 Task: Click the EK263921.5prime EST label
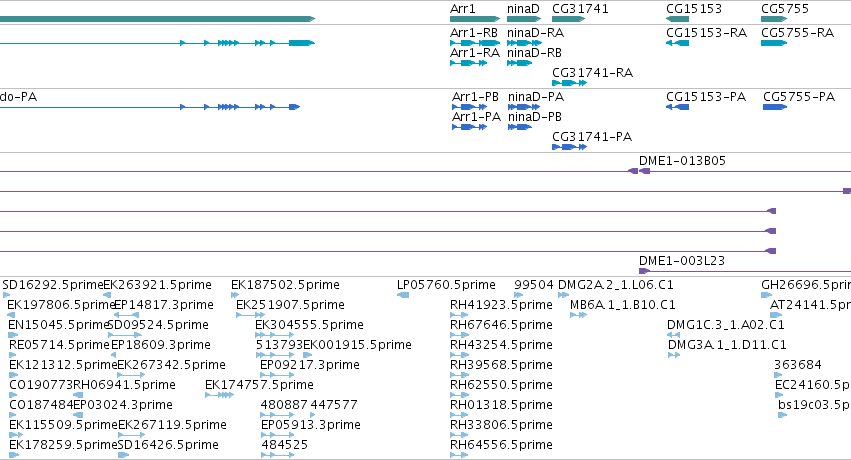click(157, 285)
